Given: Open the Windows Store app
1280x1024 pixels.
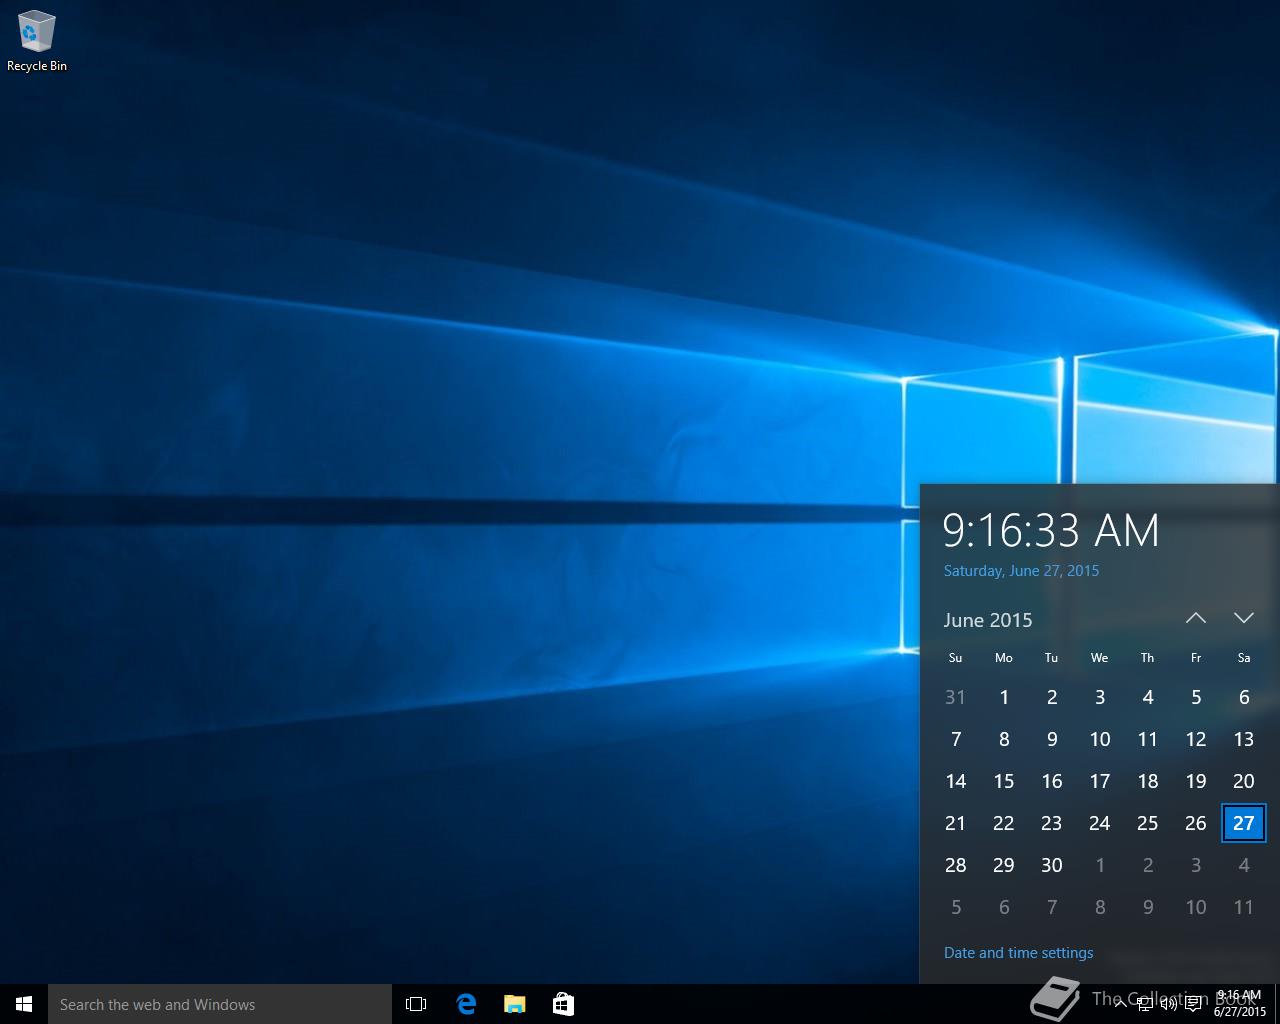Looking at the screenshot, I should 563,1003.
